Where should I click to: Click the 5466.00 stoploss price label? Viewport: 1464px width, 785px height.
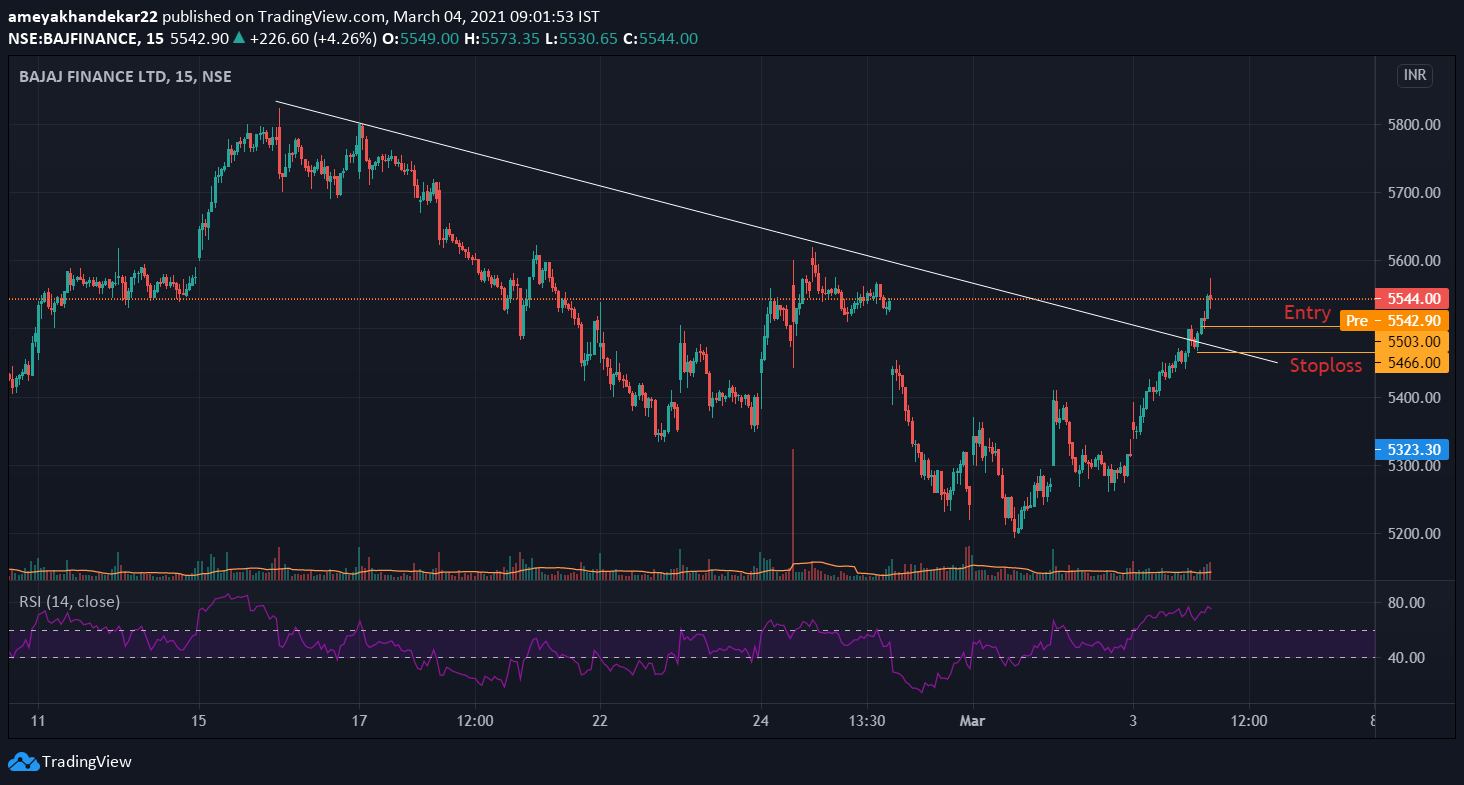[1412, 362]
